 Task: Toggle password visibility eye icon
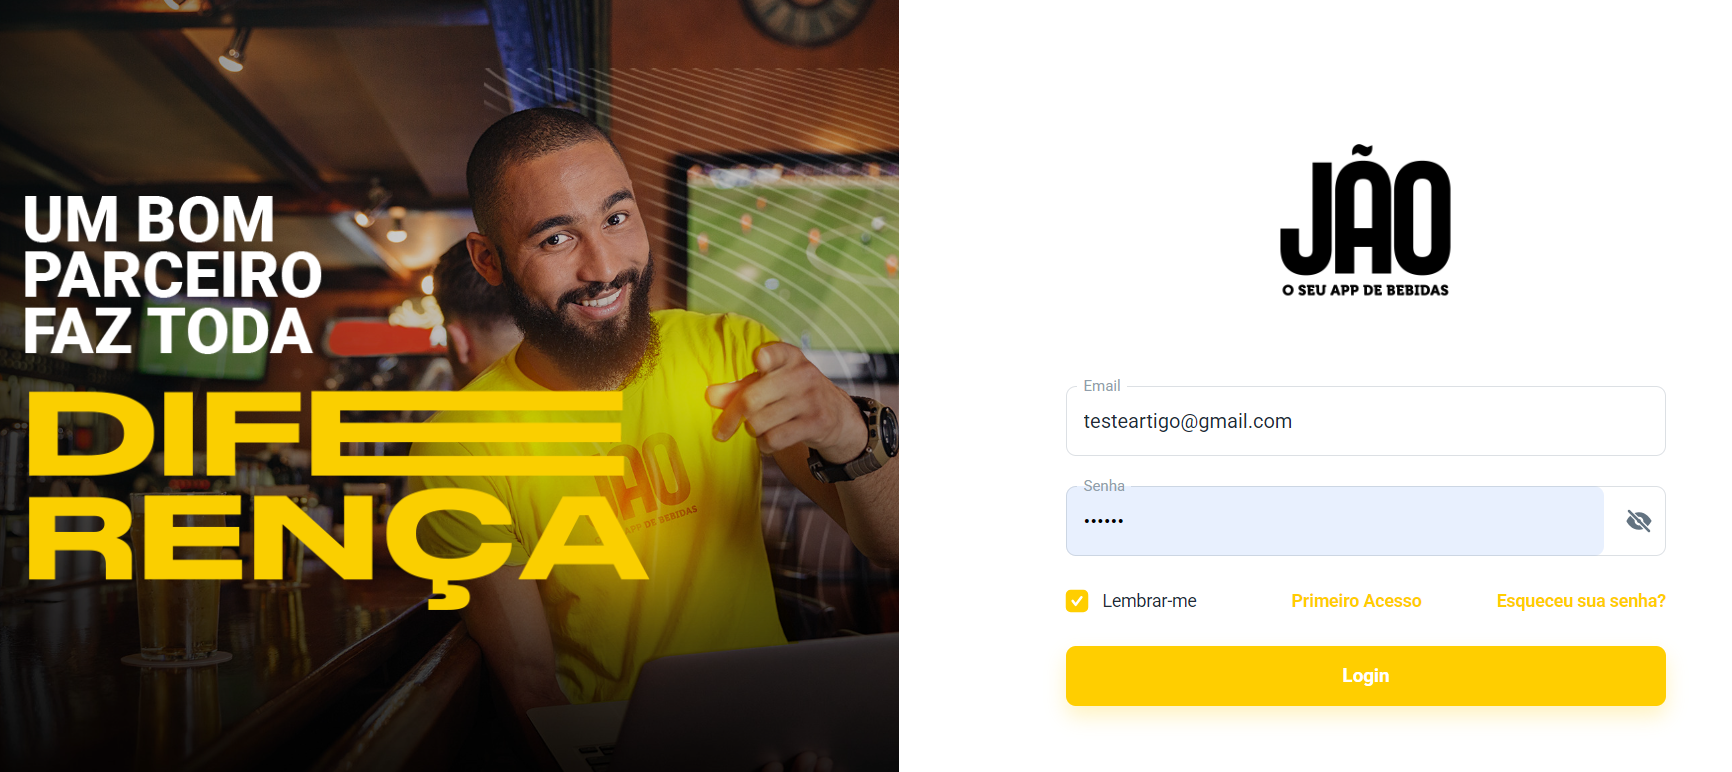pos(1638,521)
